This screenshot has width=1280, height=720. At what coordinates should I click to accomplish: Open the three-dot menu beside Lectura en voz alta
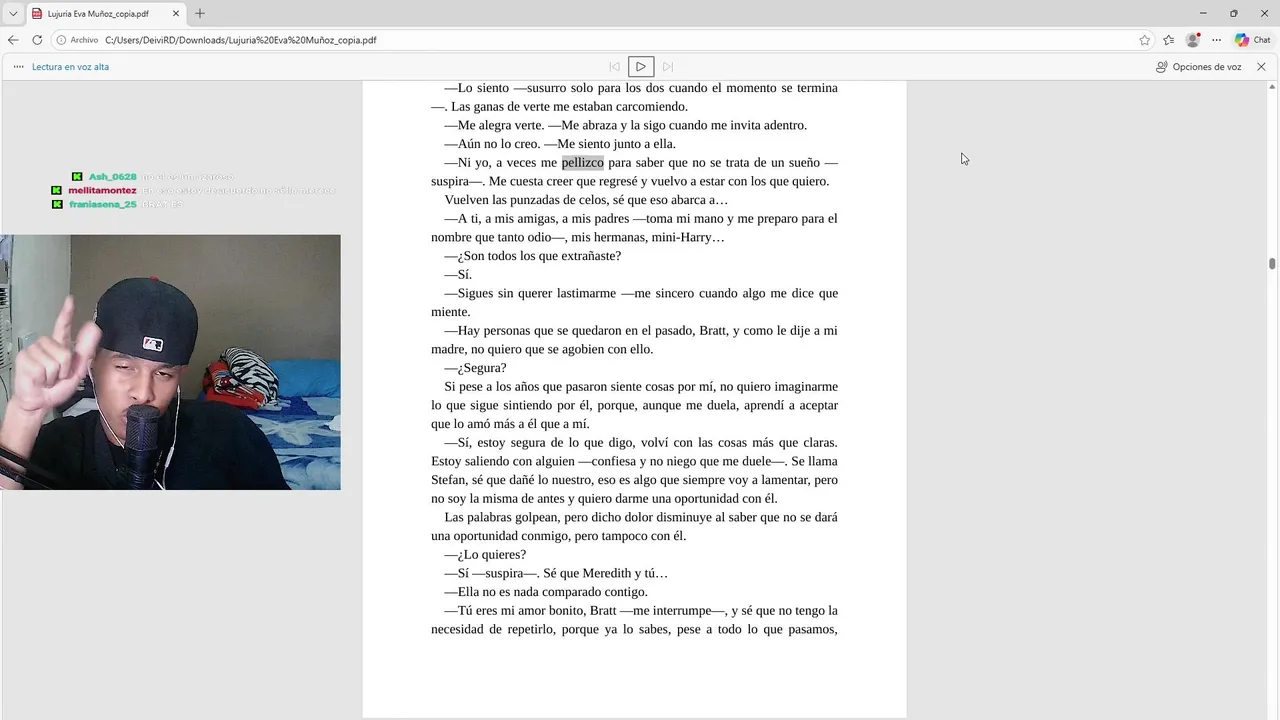19,67
